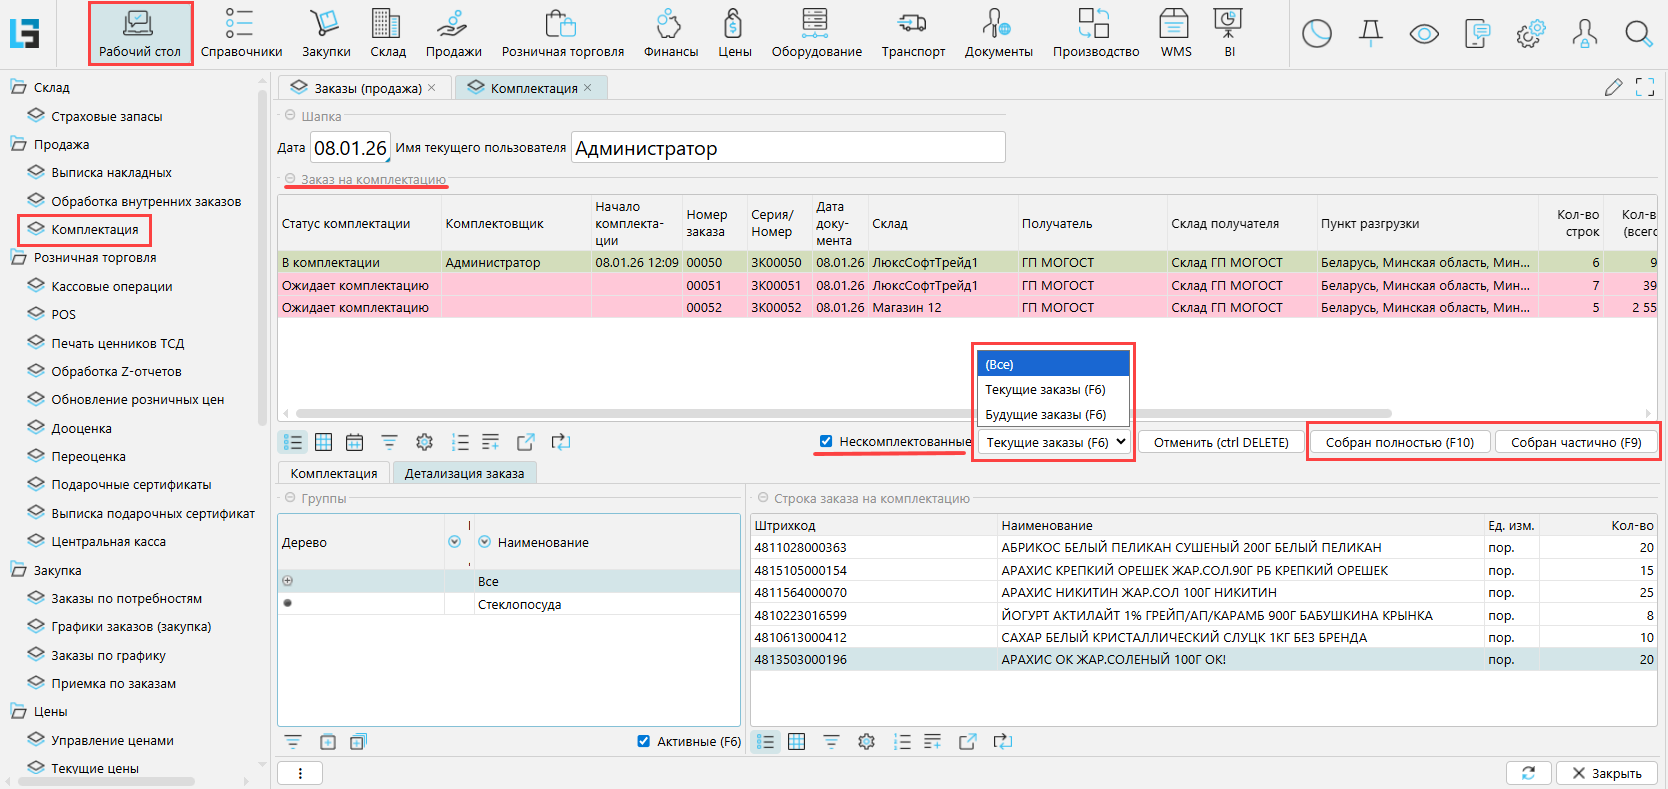Click the calendar icon in orders toolbar
The image size is (1668, 789).
coord(354,442)
